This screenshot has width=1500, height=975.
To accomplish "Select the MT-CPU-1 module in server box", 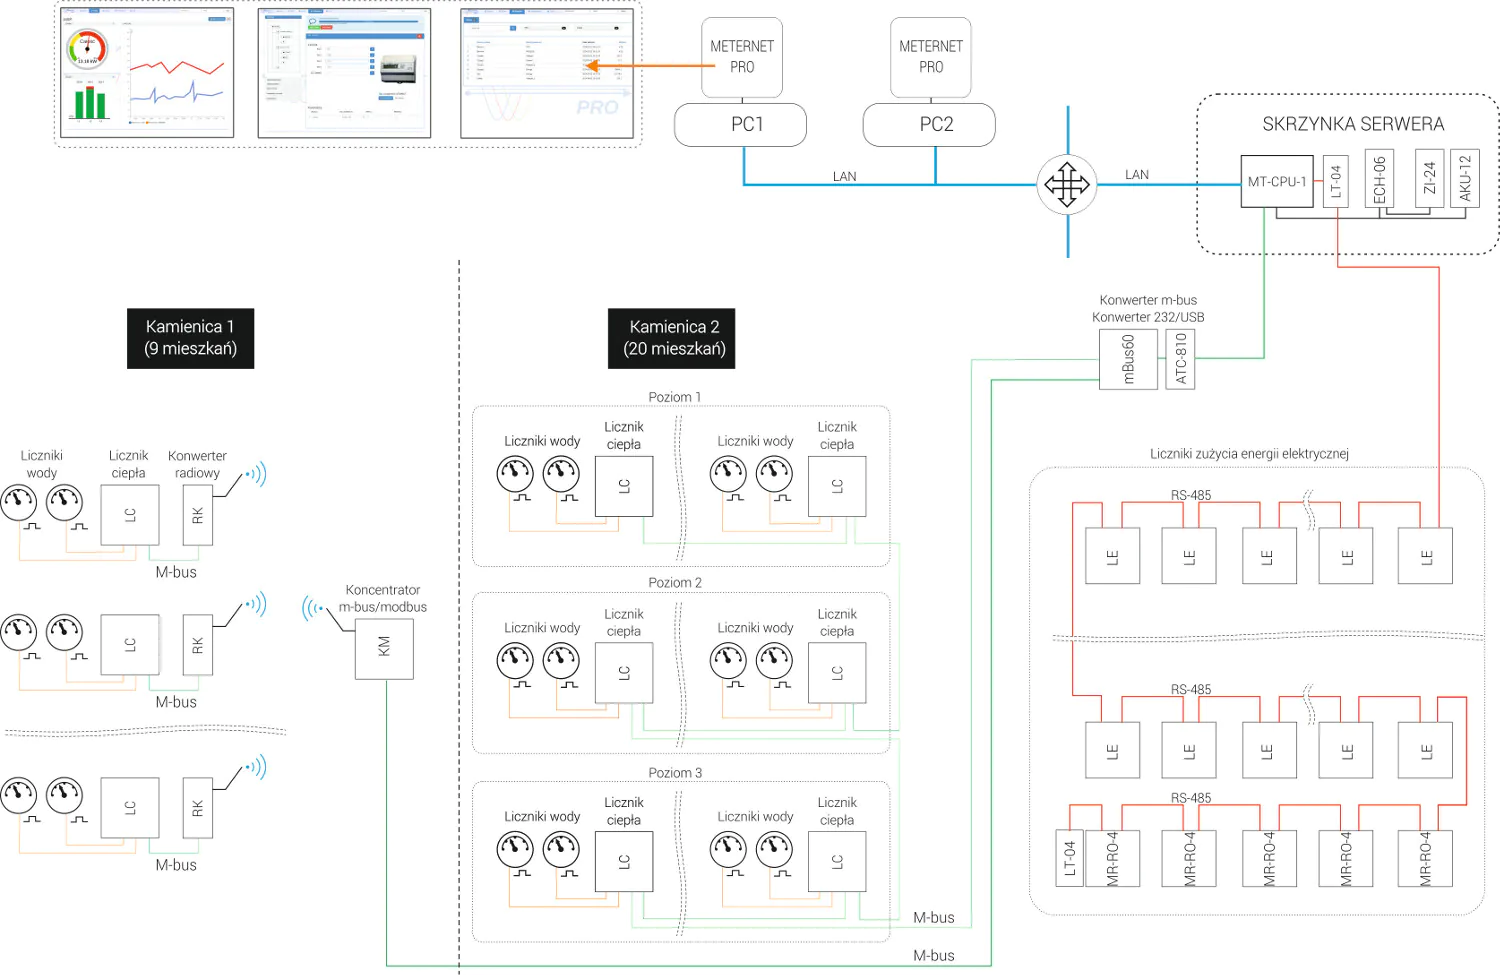I will point(1277,182).
